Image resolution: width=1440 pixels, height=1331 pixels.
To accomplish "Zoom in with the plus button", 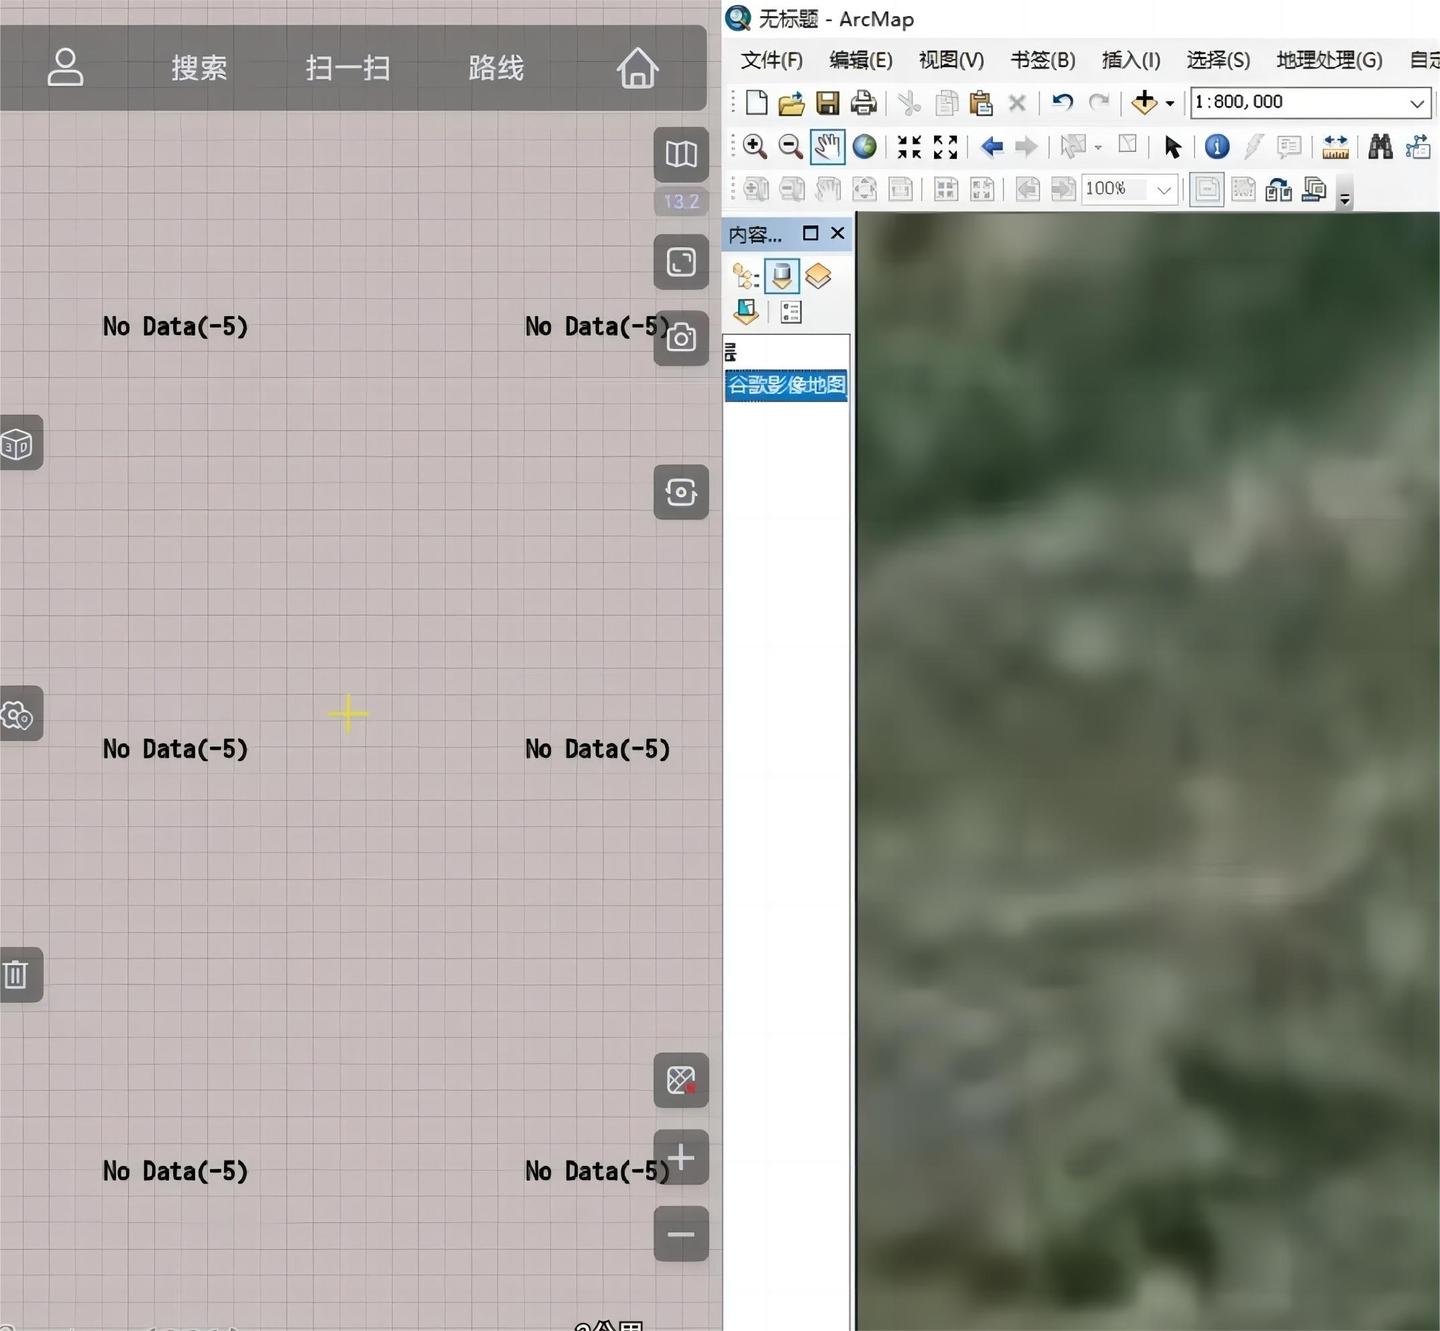I will pyautogui.click(x=681, y=1157).
